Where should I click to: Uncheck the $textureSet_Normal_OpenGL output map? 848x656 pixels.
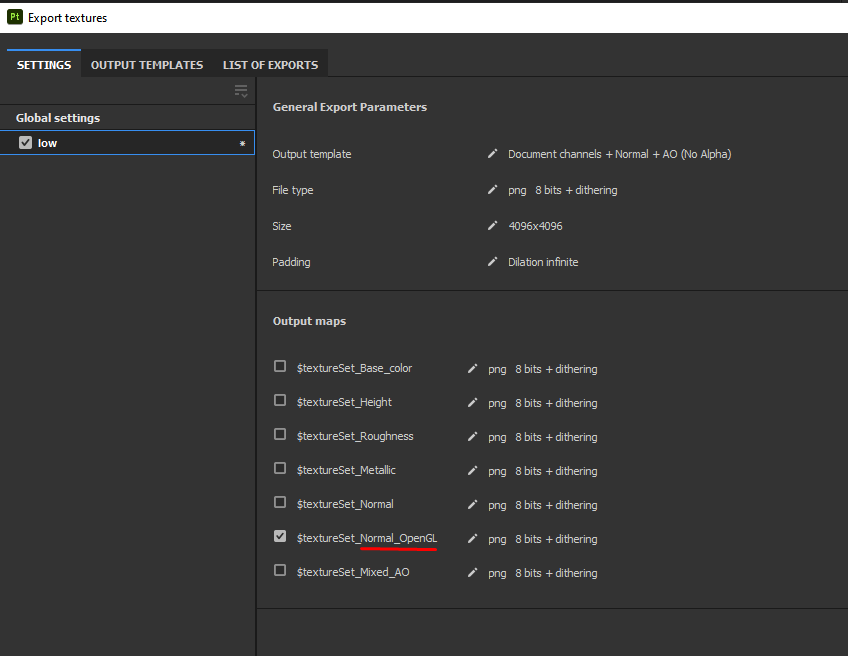280,537
